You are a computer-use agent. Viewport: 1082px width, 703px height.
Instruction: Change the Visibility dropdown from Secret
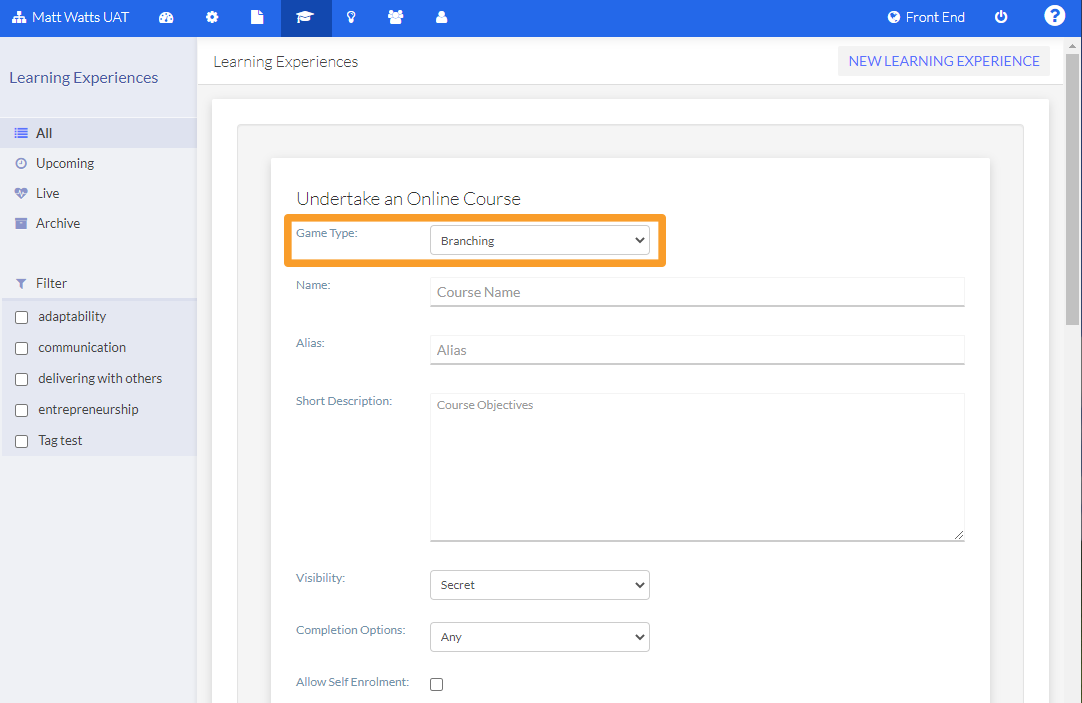coord(539,584)
